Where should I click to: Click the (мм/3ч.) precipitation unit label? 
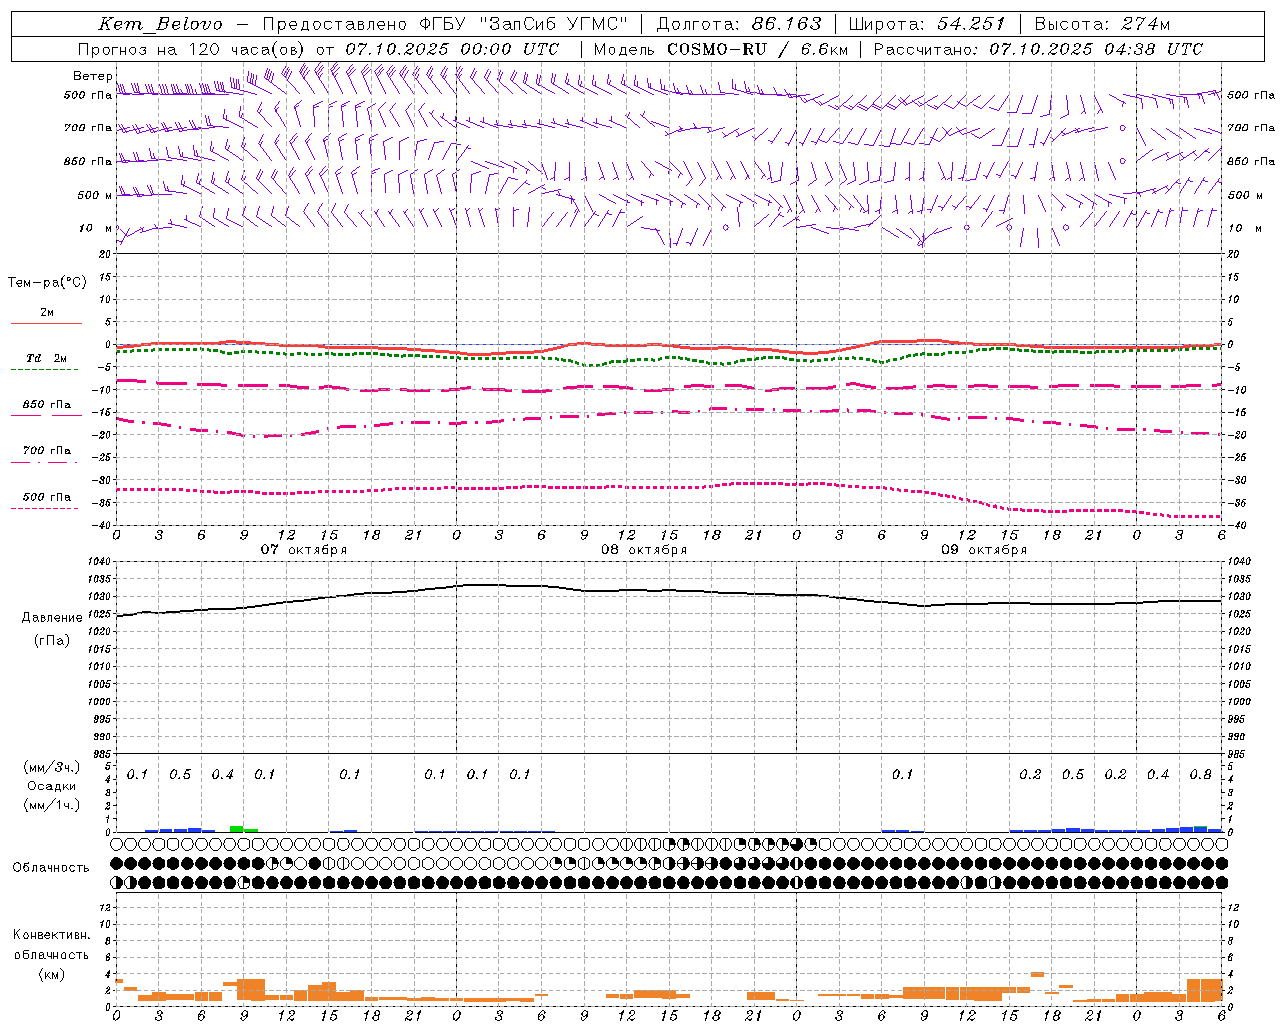point(51,768)
